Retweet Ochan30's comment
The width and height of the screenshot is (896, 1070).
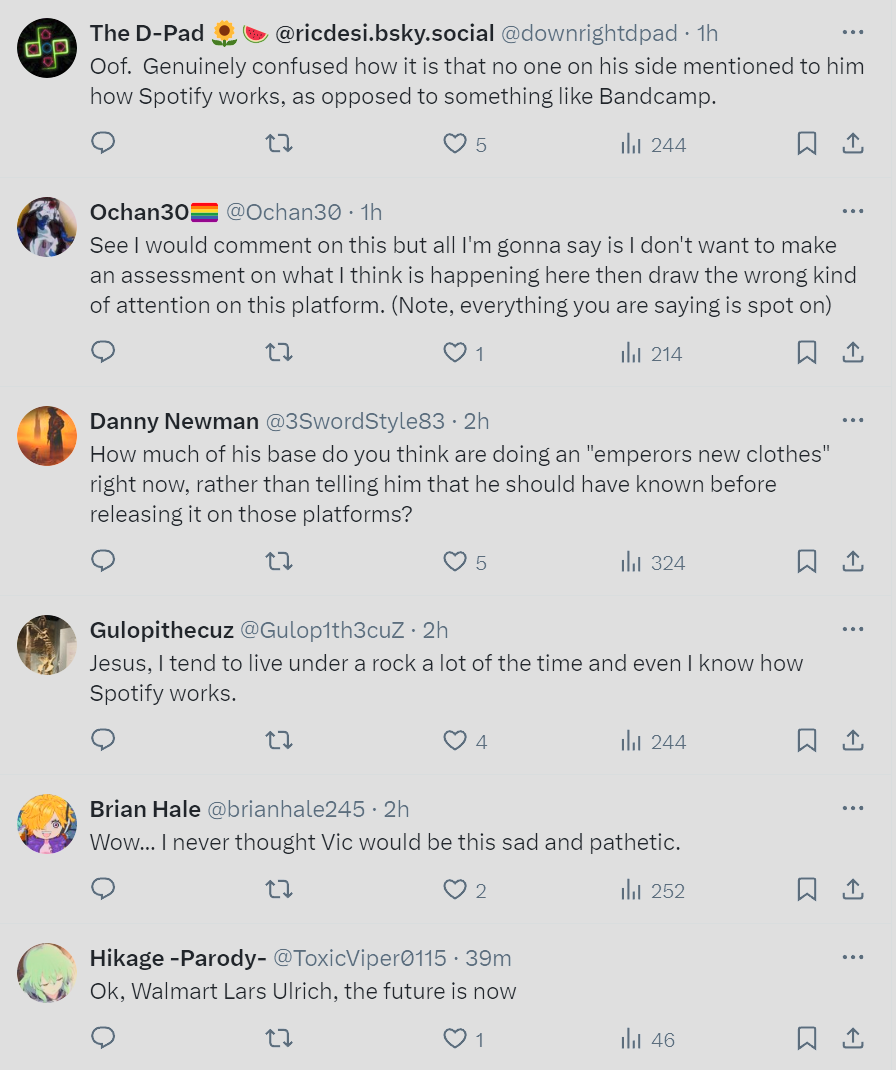point(279,352)
